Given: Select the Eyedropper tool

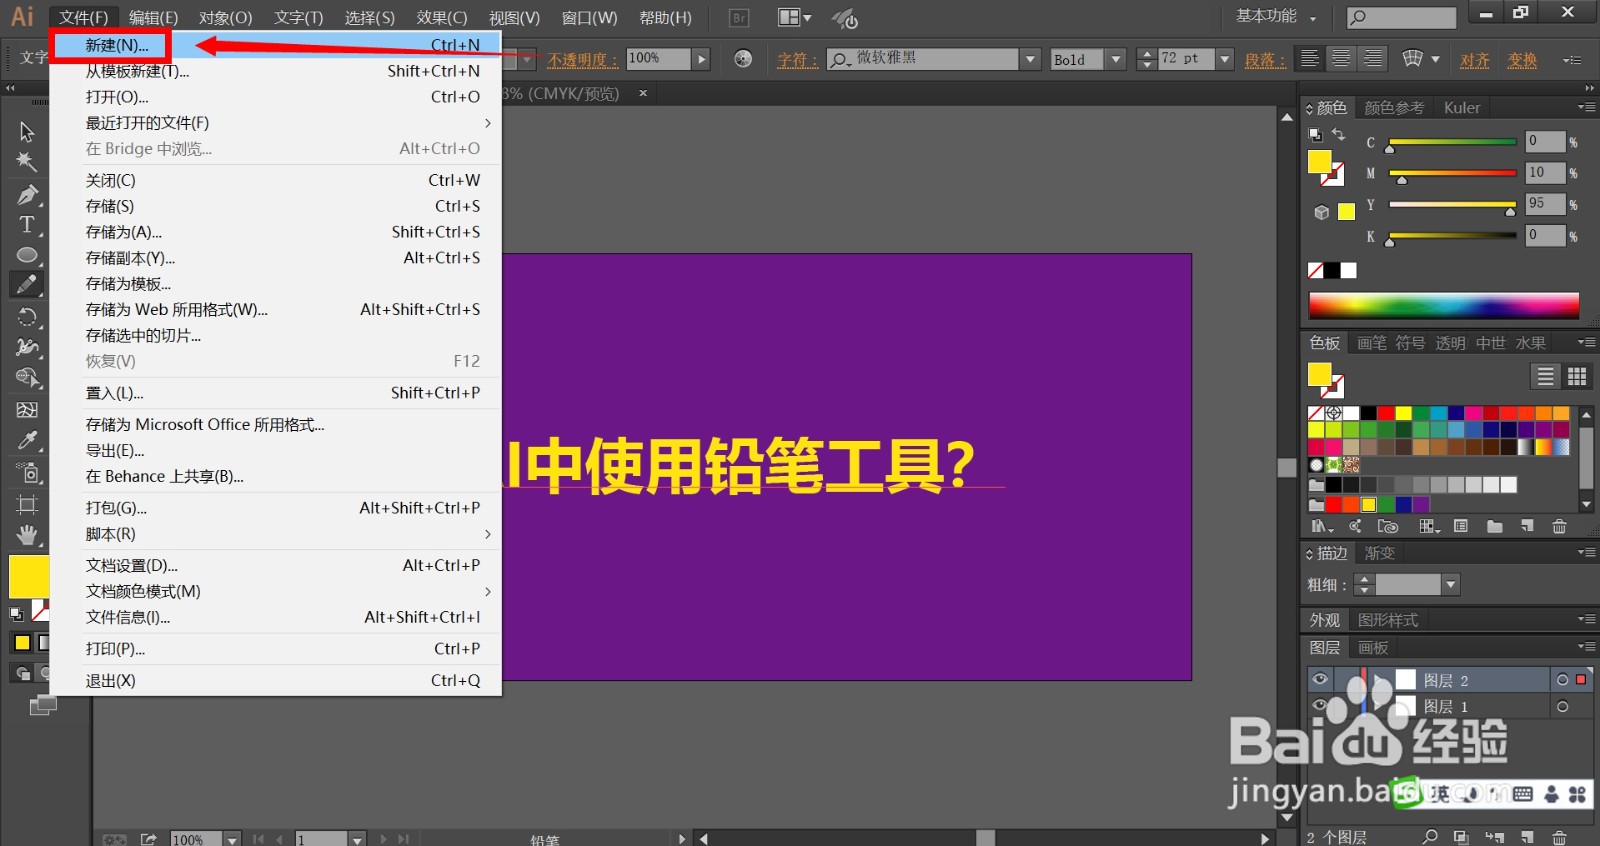Looking at the screenshot, I should [x=27, y=440].
